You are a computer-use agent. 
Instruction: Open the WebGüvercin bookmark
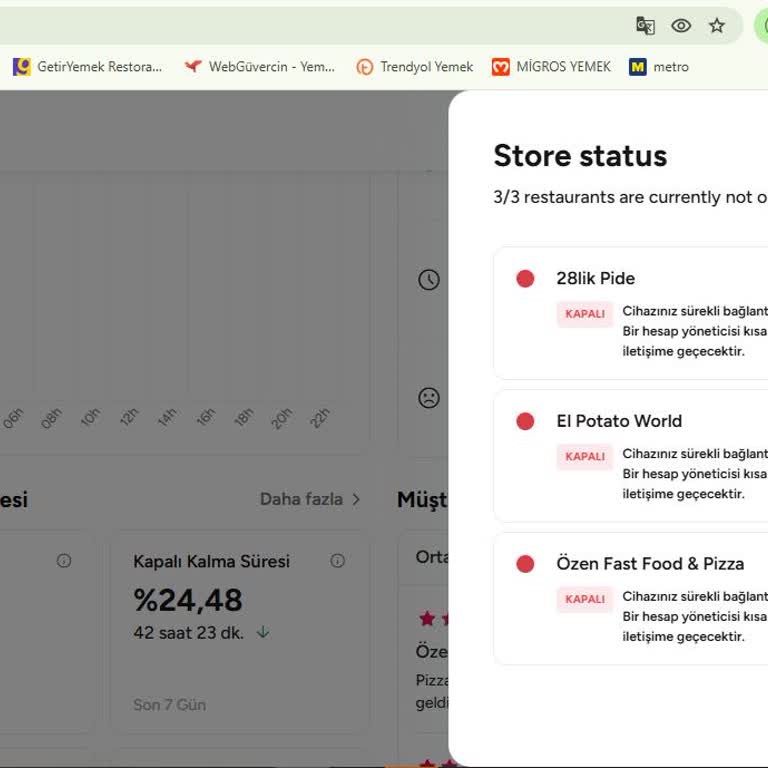[x=260, y=67]
